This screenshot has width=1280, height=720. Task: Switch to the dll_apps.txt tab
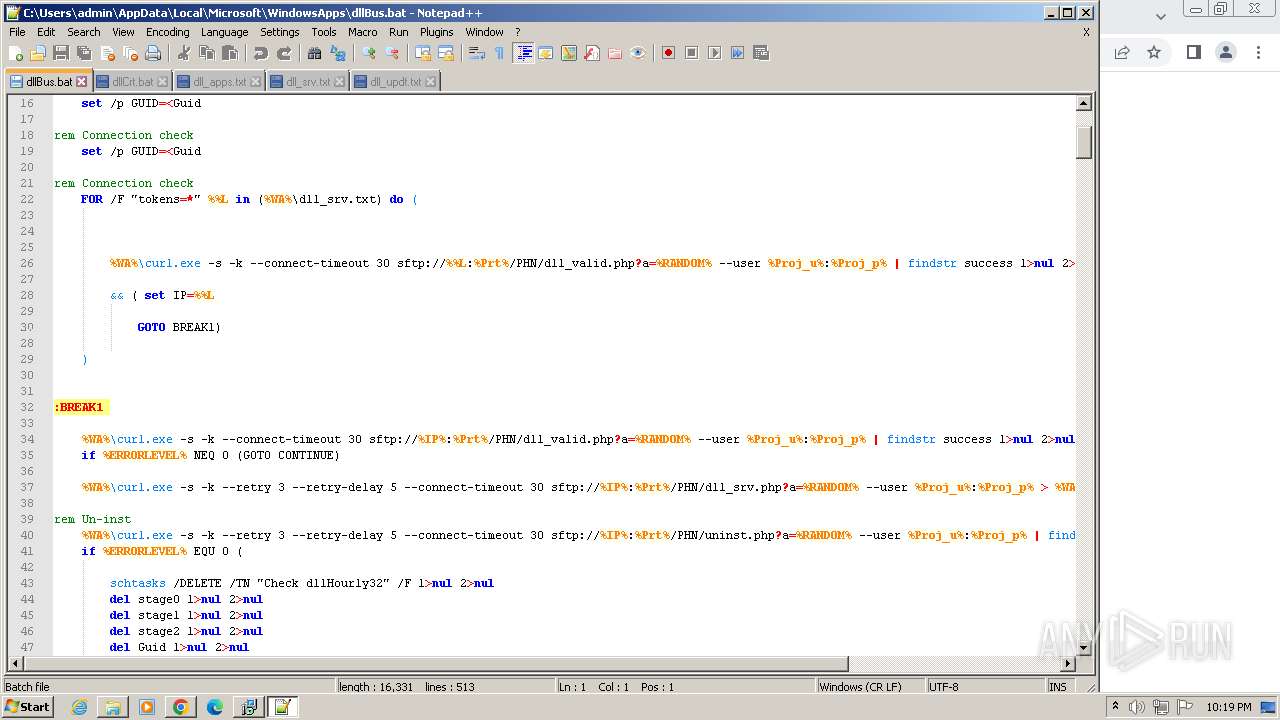point(219,82)
